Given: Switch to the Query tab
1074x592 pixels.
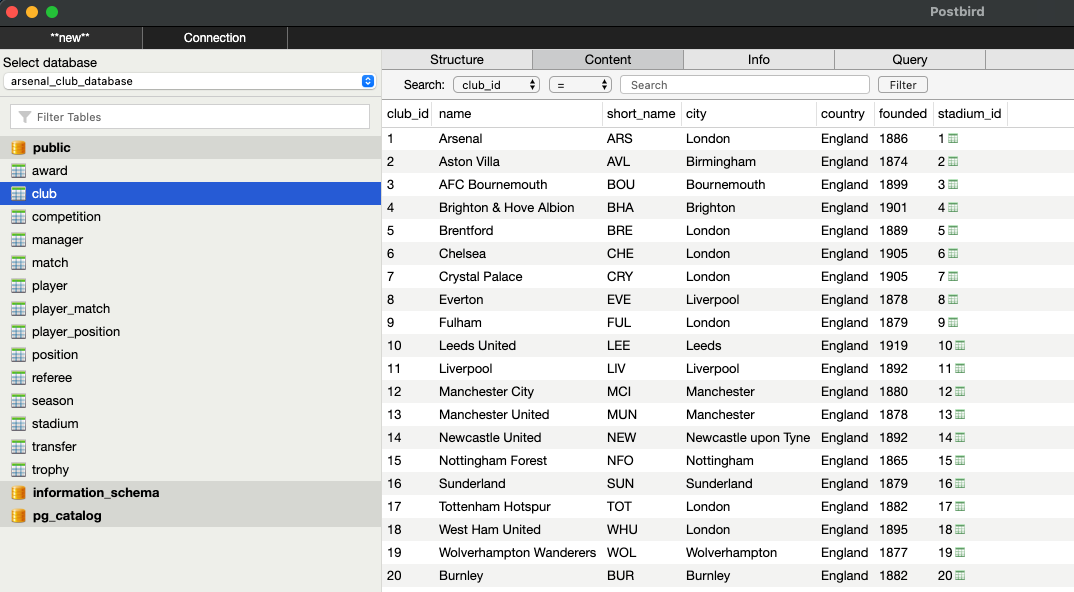Looking at the screenshot, I should pos(910,60).
